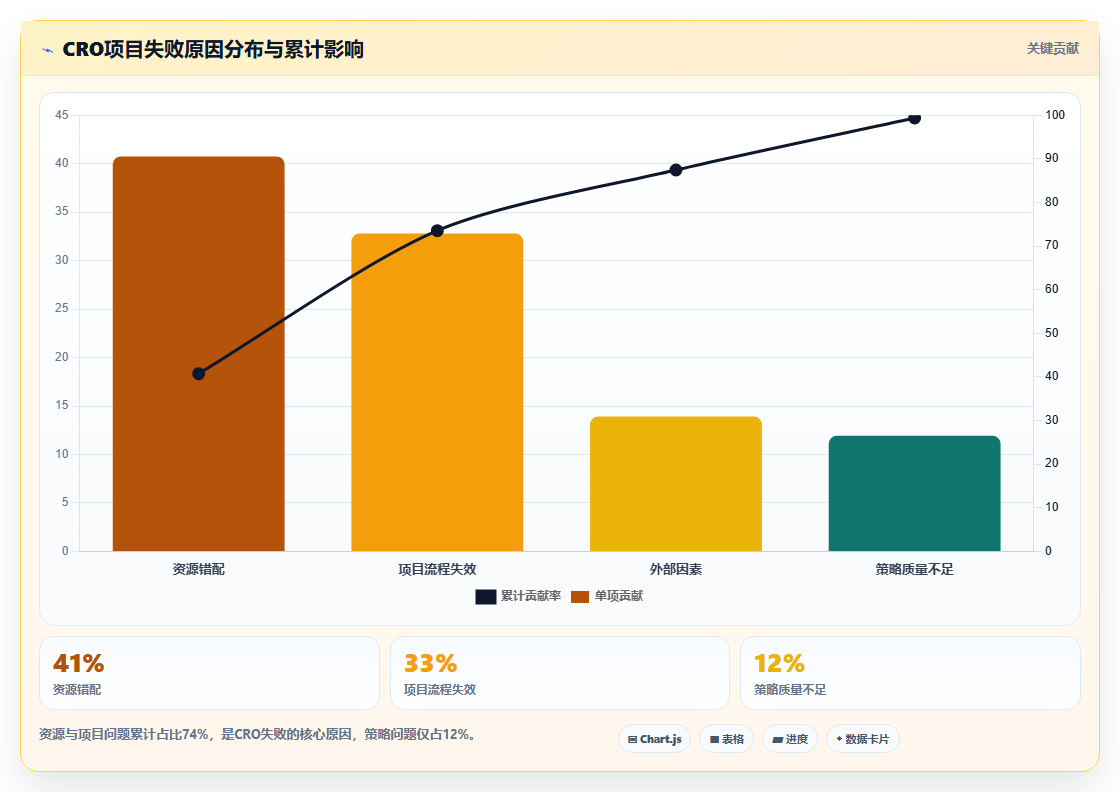Click the lightning icon beside the title
1120x792 pixels.
(x=48, y=50)
